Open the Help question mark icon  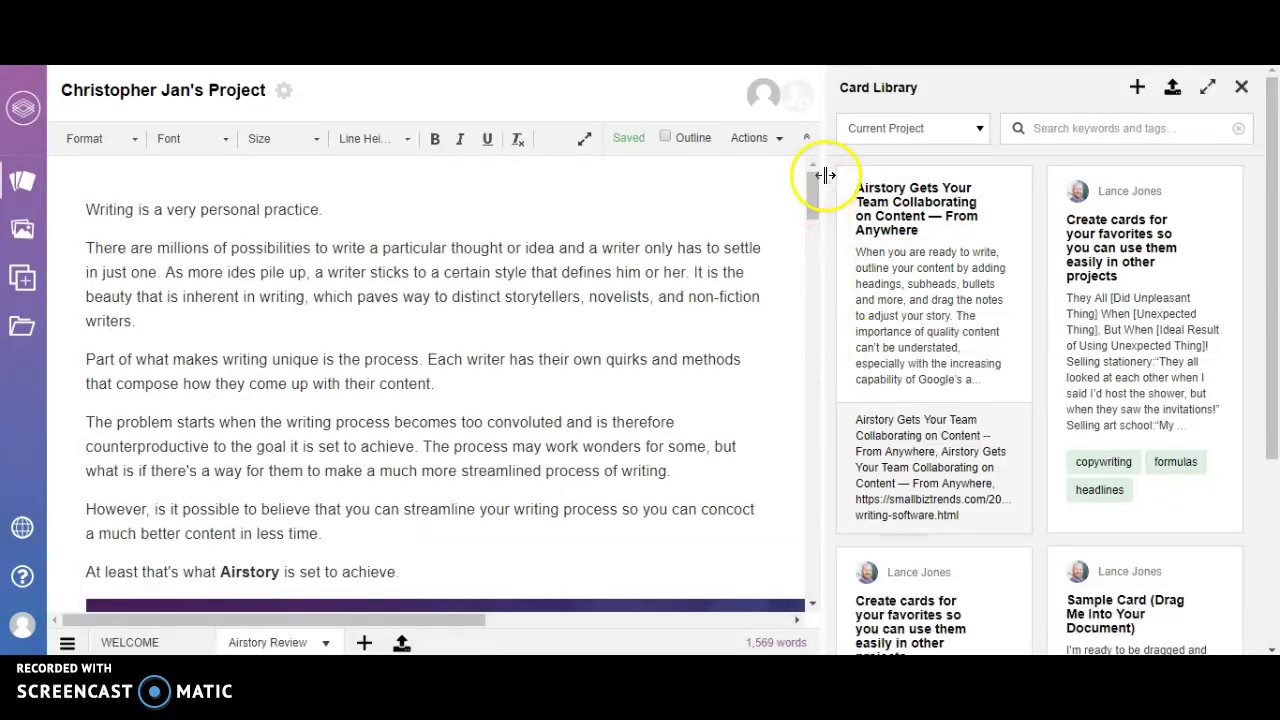(22, 576)
